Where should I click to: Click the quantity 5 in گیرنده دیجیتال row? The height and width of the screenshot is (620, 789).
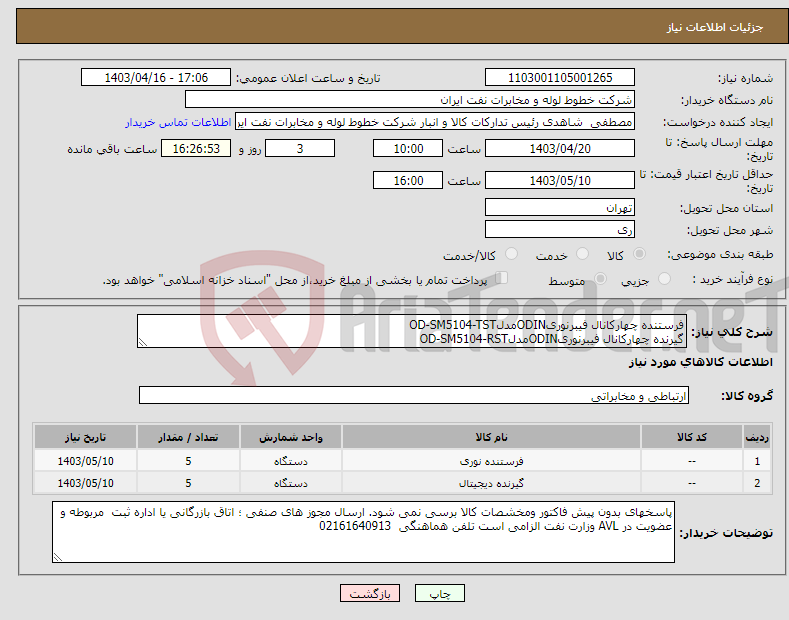[188, 483]
